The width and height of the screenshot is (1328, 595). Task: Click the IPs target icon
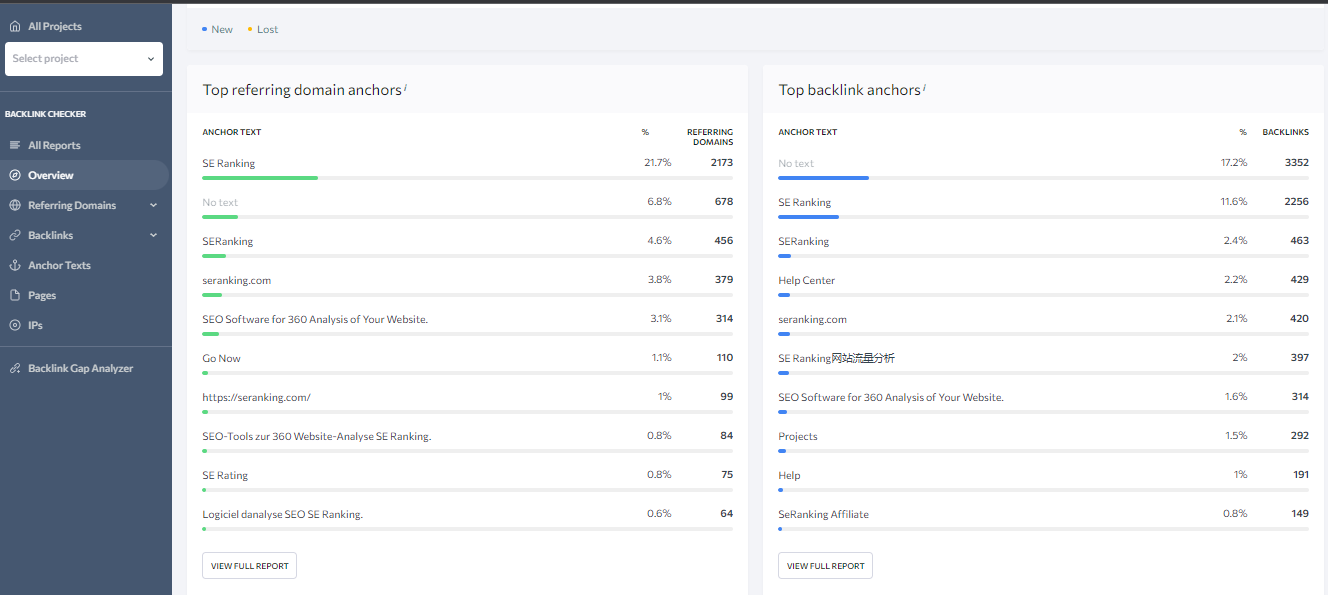click(x=15, y=325)
